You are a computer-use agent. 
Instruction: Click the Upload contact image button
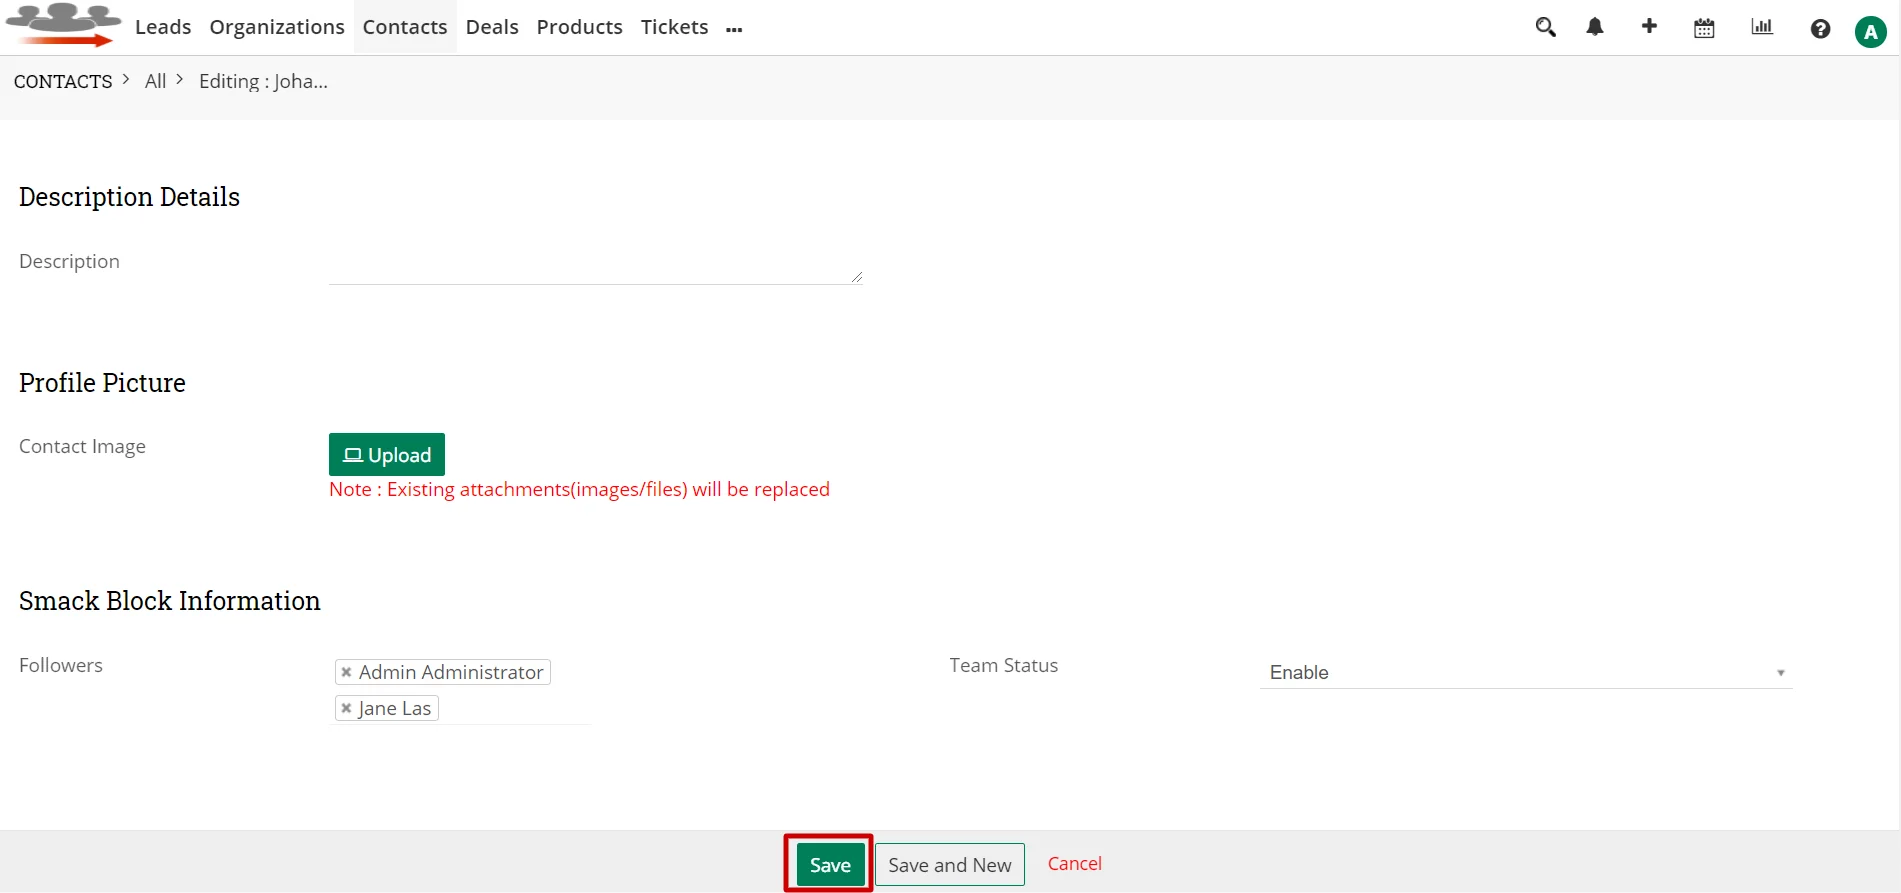(387, 455)
